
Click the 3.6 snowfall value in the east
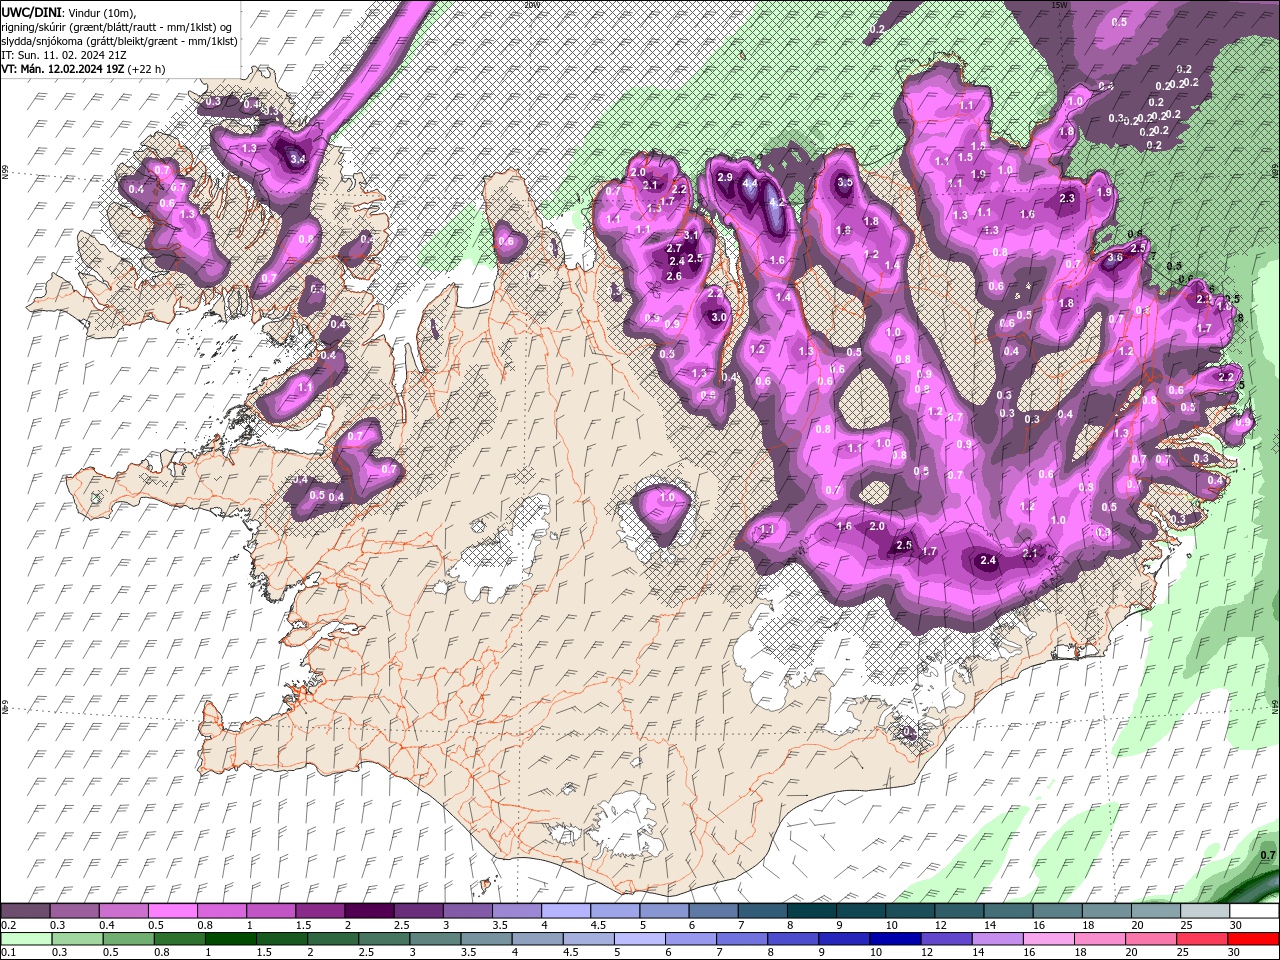pos(1116,258)
